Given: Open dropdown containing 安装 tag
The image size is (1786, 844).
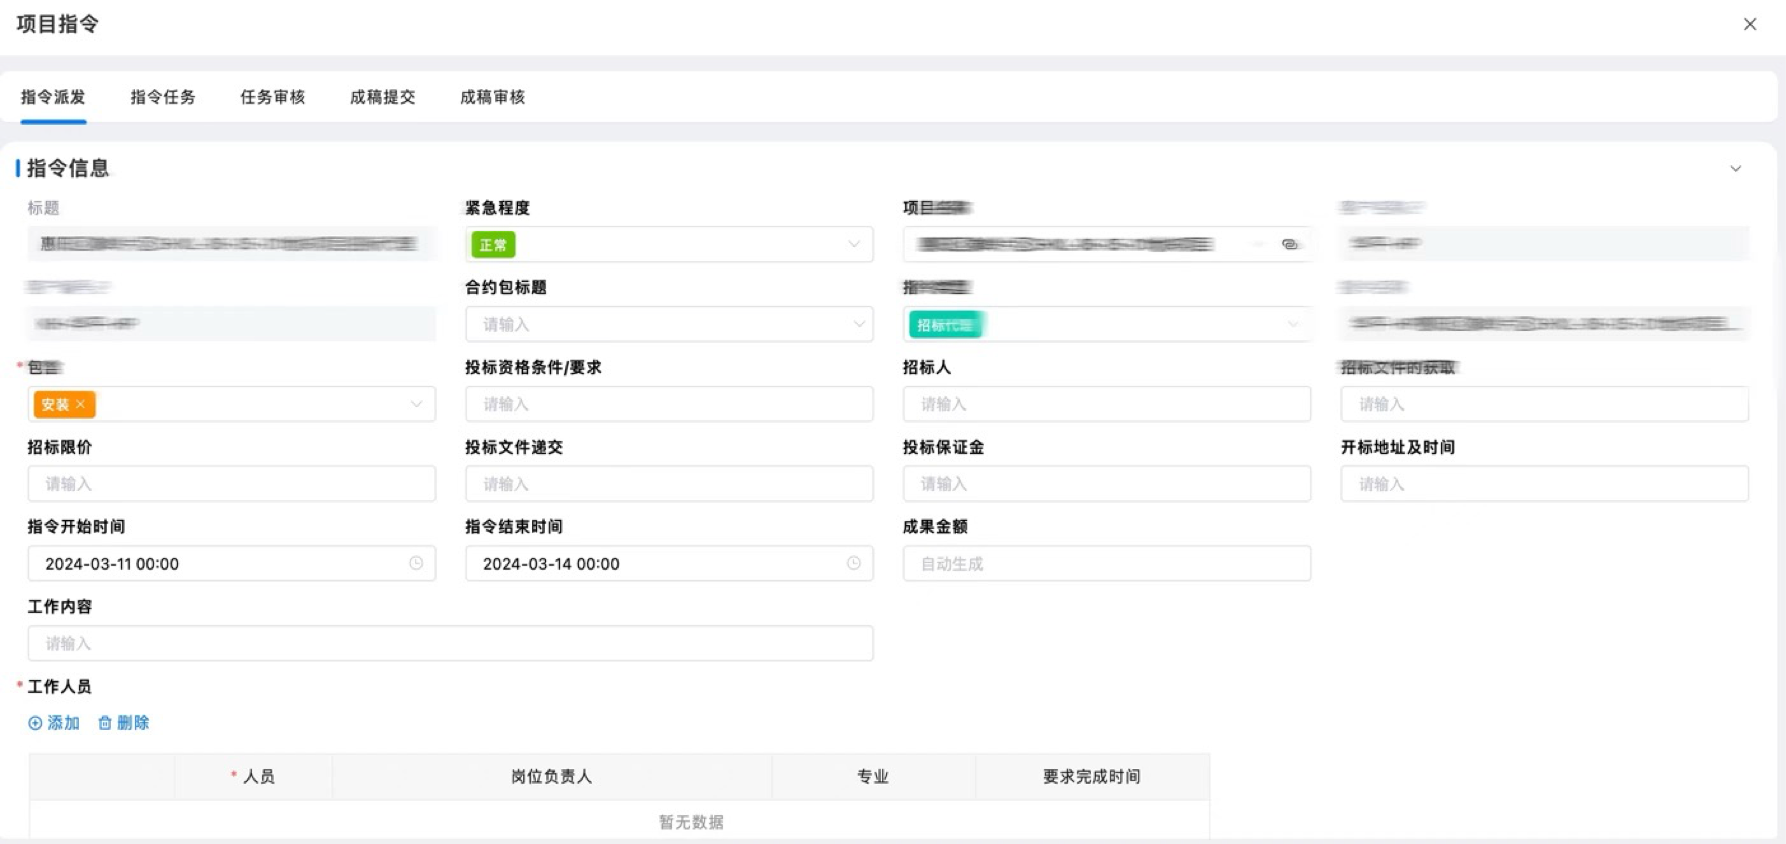Looking at the screenshot, I should 416,404.
